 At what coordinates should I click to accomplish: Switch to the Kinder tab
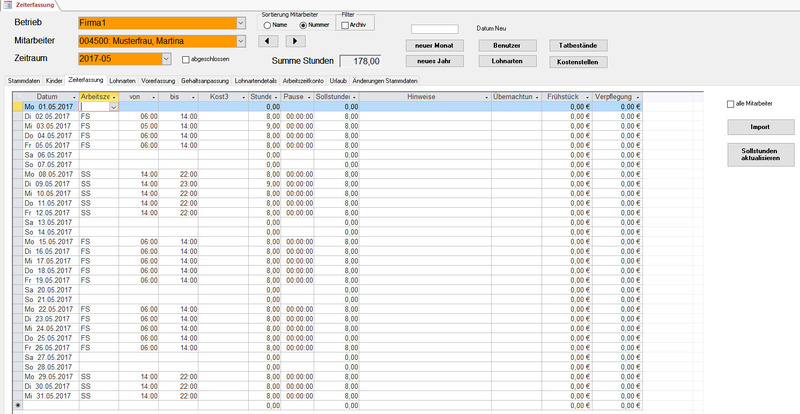tap(55, 81)
